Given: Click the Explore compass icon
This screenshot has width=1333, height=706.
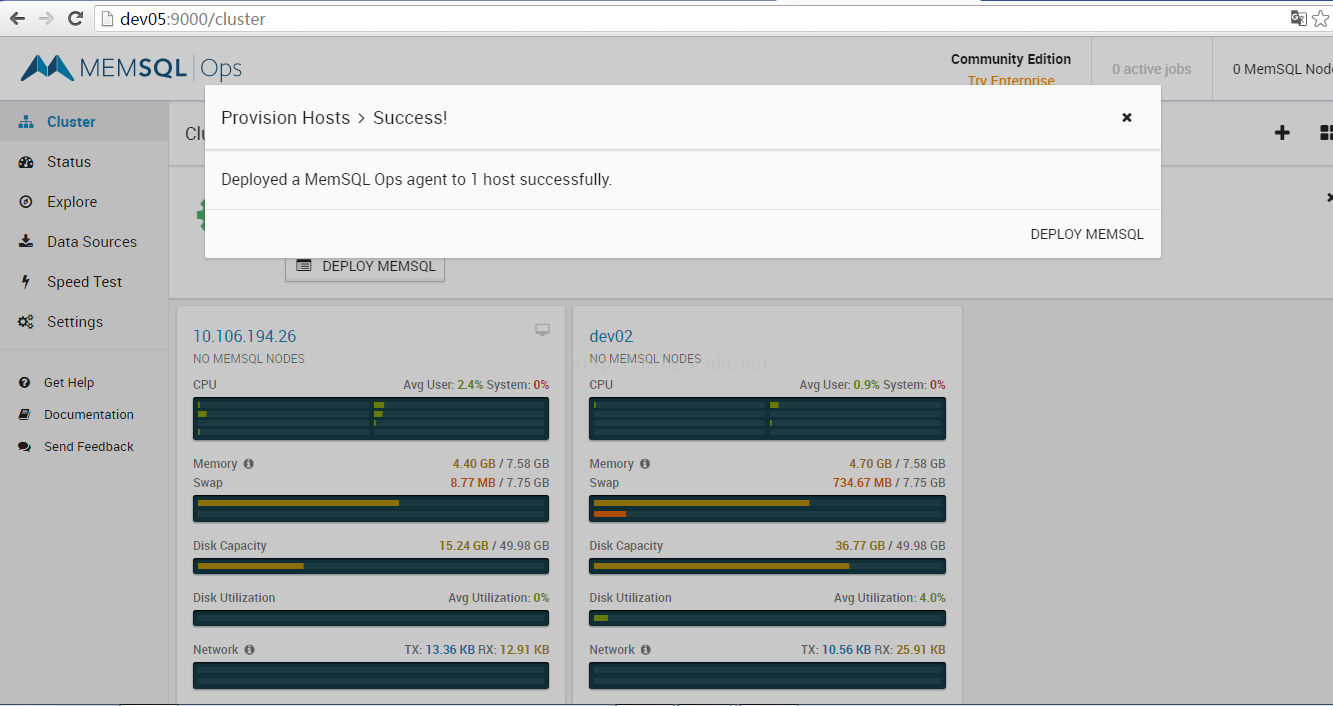Looking at the screenshot, I should [x=26, y=202].
